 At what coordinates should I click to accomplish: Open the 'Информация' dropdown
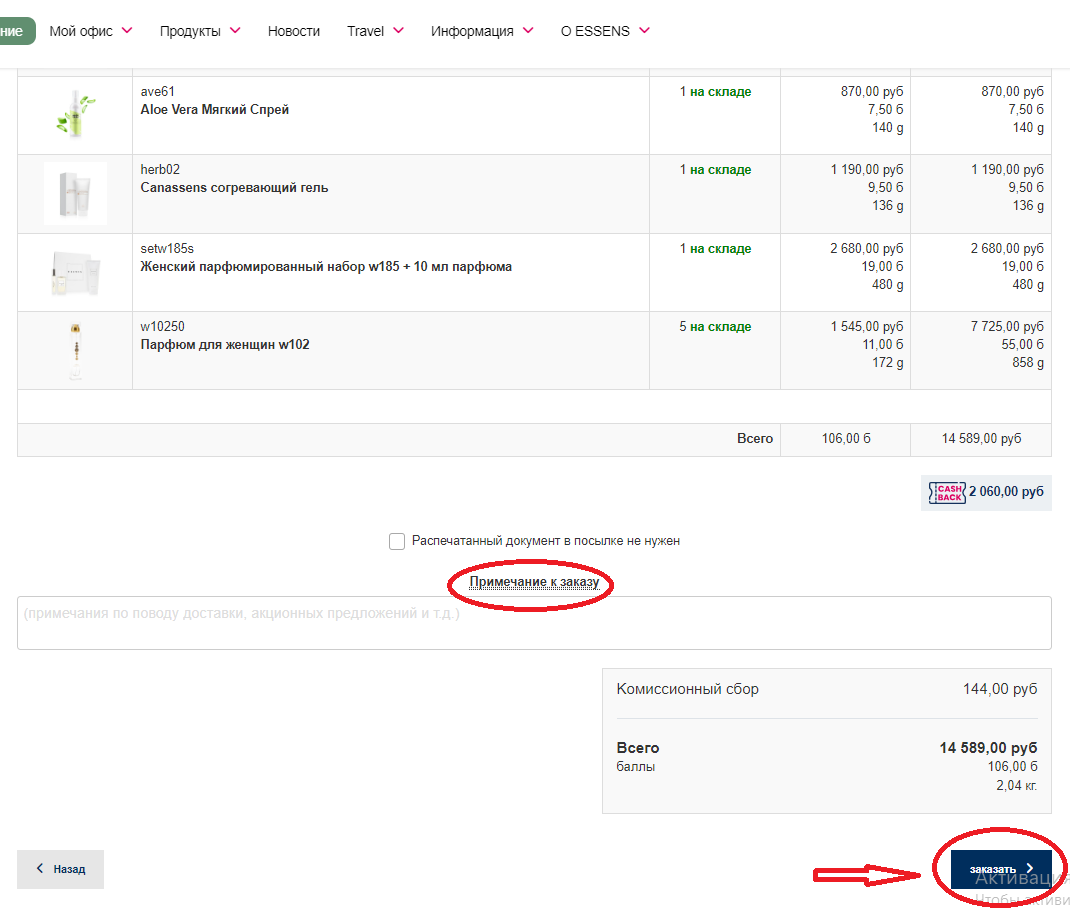(x=482, y=31)
